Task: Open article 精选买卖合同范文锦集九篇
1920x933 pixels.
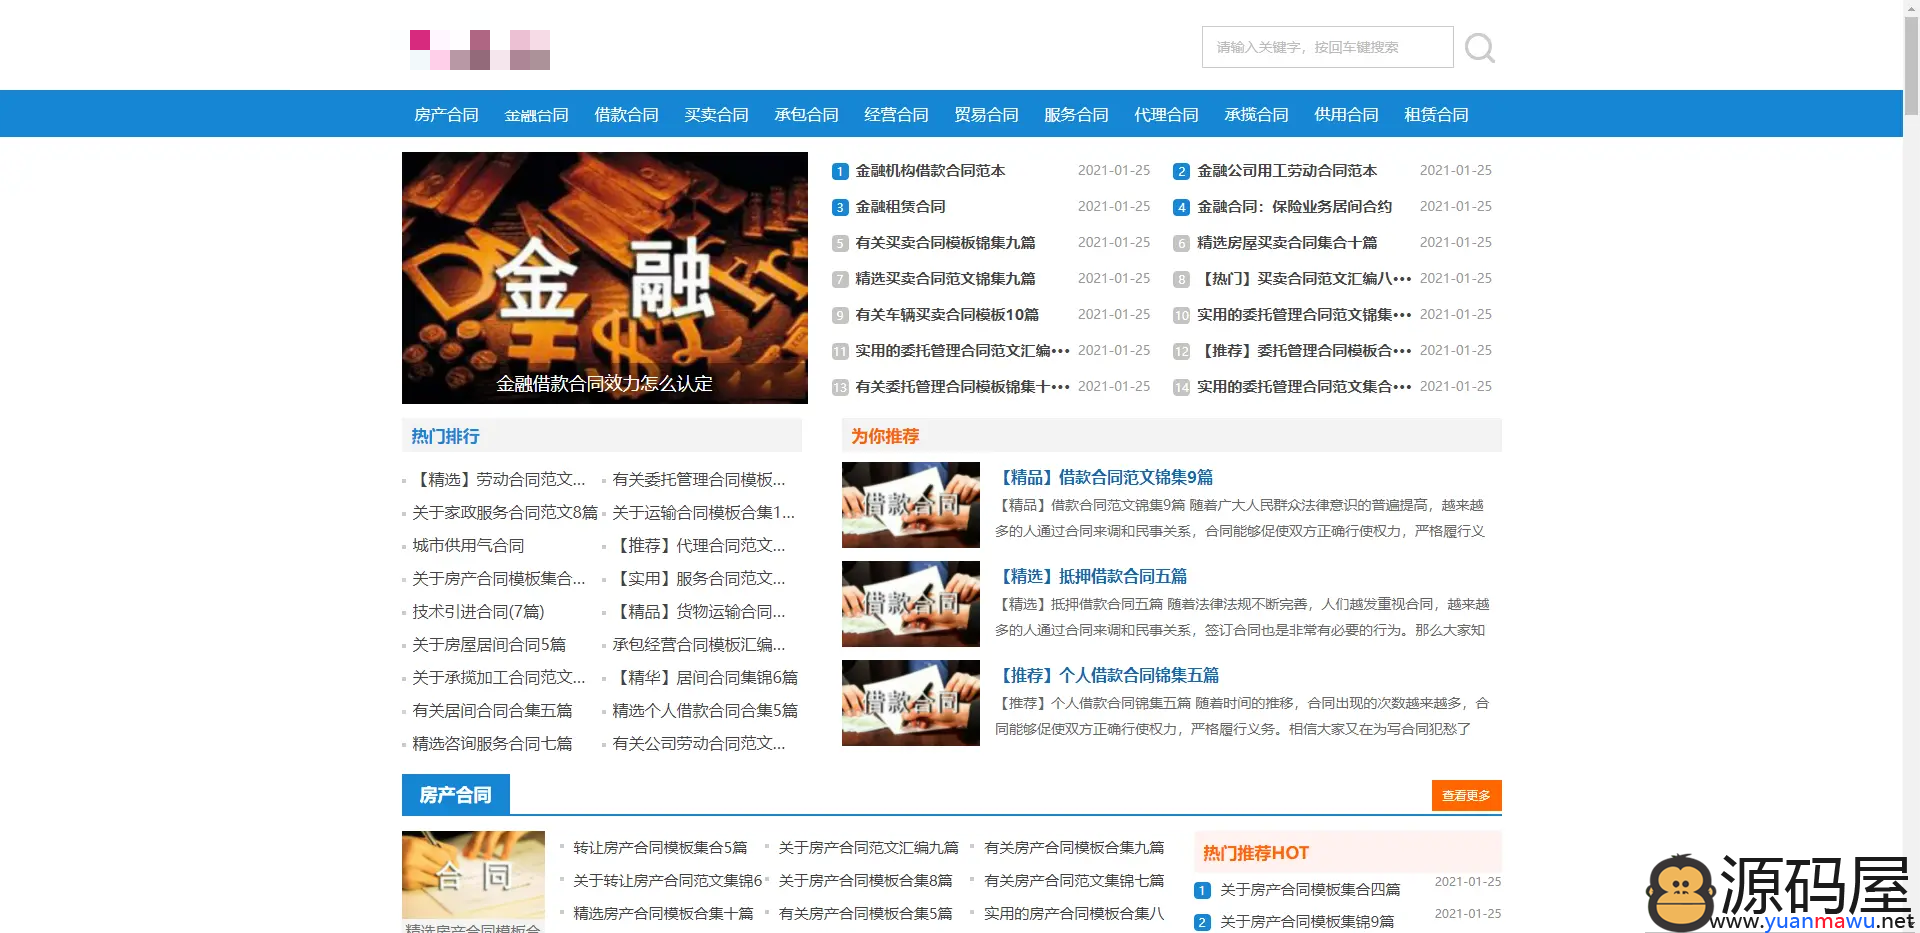Action: [945, 279]
